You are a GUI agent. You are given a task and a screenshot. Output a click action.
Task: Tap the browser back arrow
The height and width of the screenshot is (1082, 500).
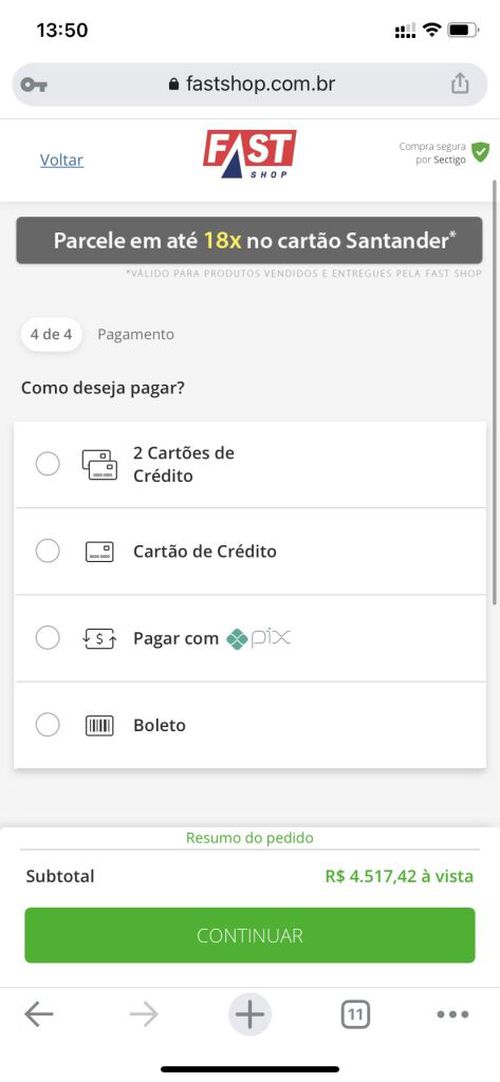(x=39, y=1014)
